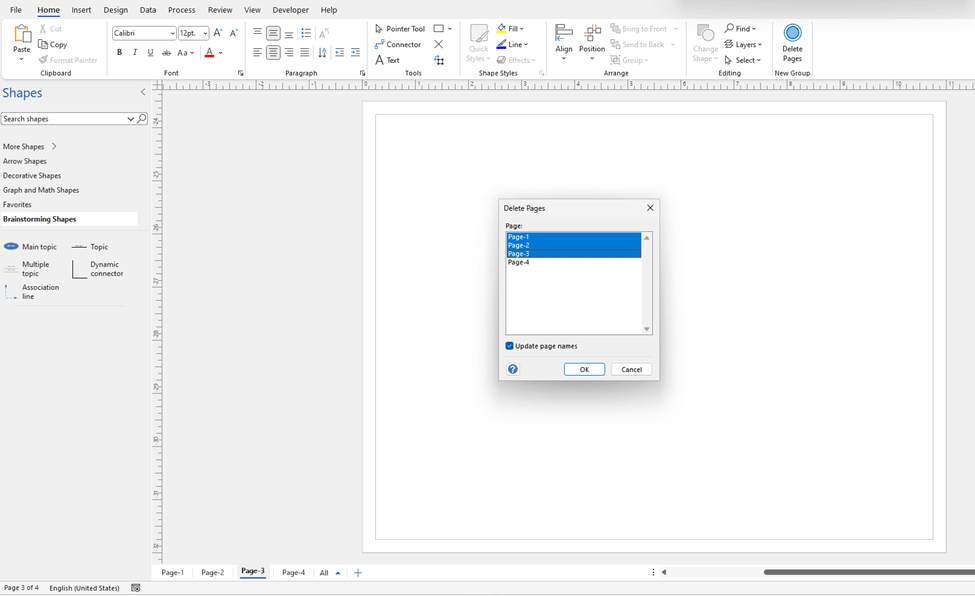Toggle bold formatting
The height and width of the screenshot is (596, 975).
point(119,52)
